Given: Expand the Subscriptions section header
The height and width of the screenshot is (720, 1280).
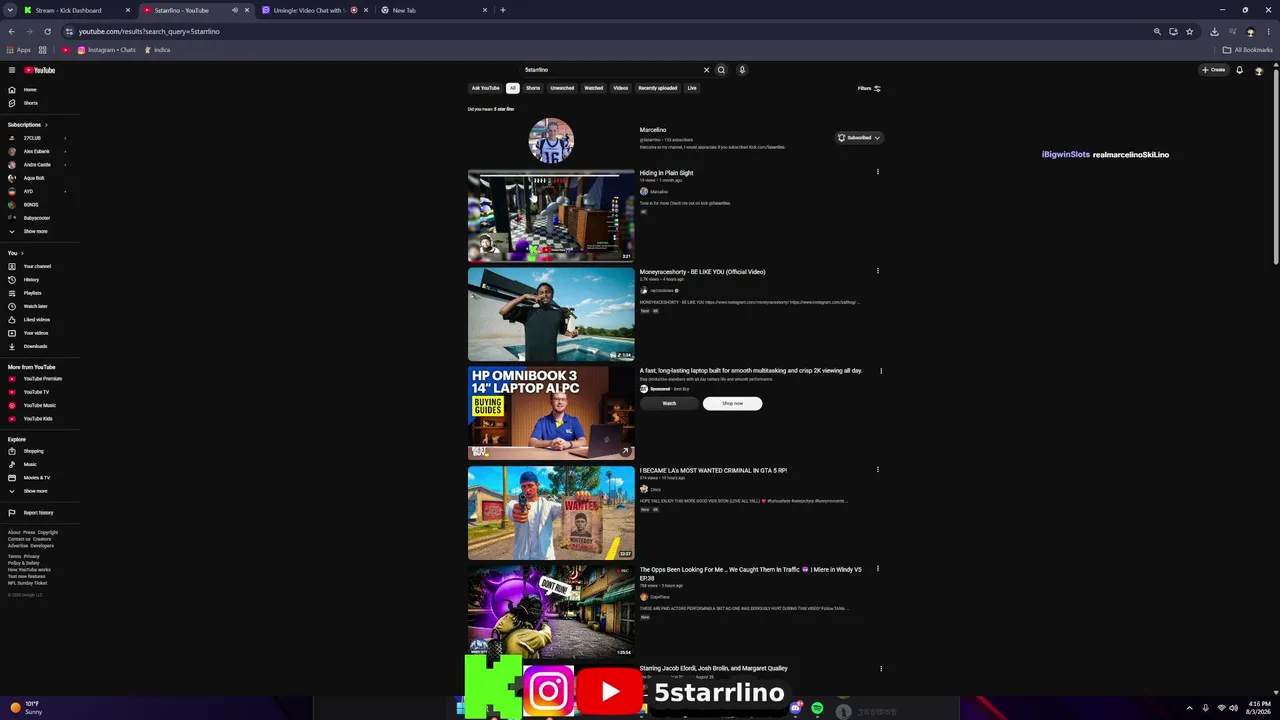Looking at the screenshot, I should tap(28, 125).
